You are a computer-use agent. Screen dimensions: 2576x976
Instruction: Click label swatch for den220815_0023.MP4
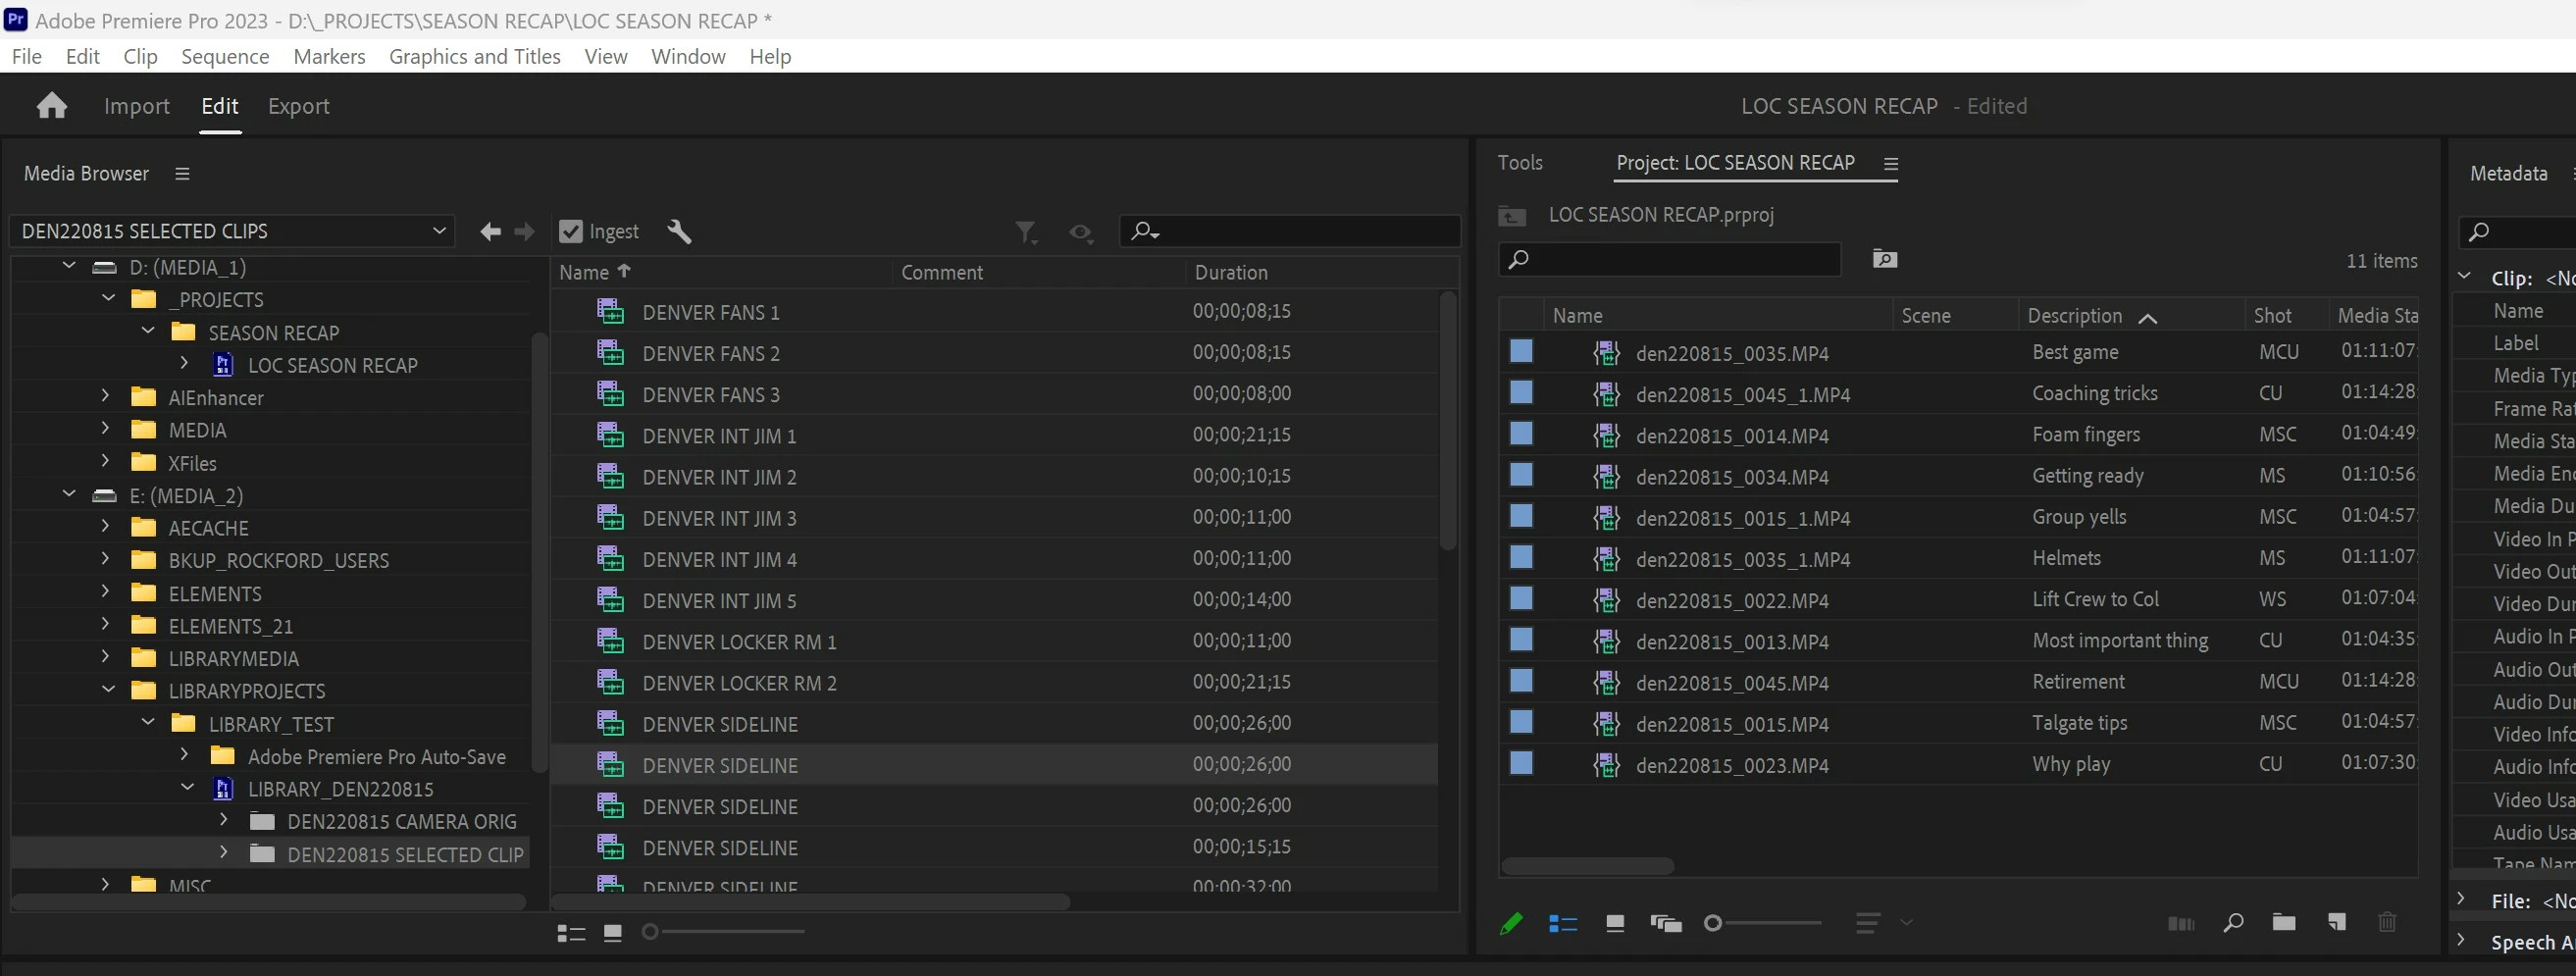pos(1521,763)
